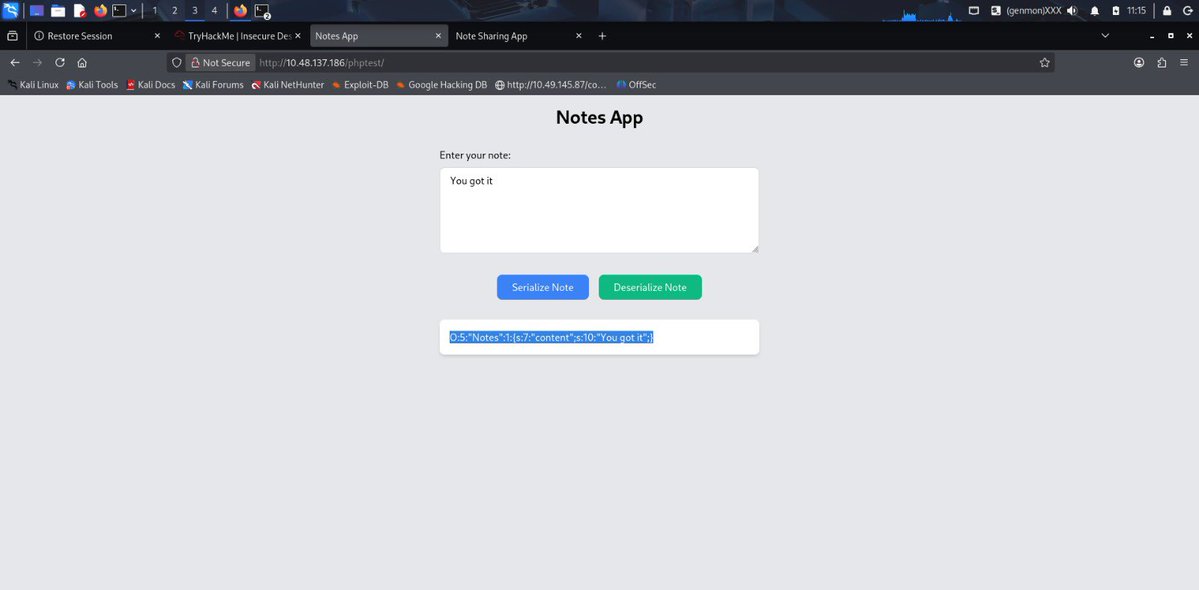Open the display settings tray icon
Screen dimensions: 1199x590
[973, 11]
